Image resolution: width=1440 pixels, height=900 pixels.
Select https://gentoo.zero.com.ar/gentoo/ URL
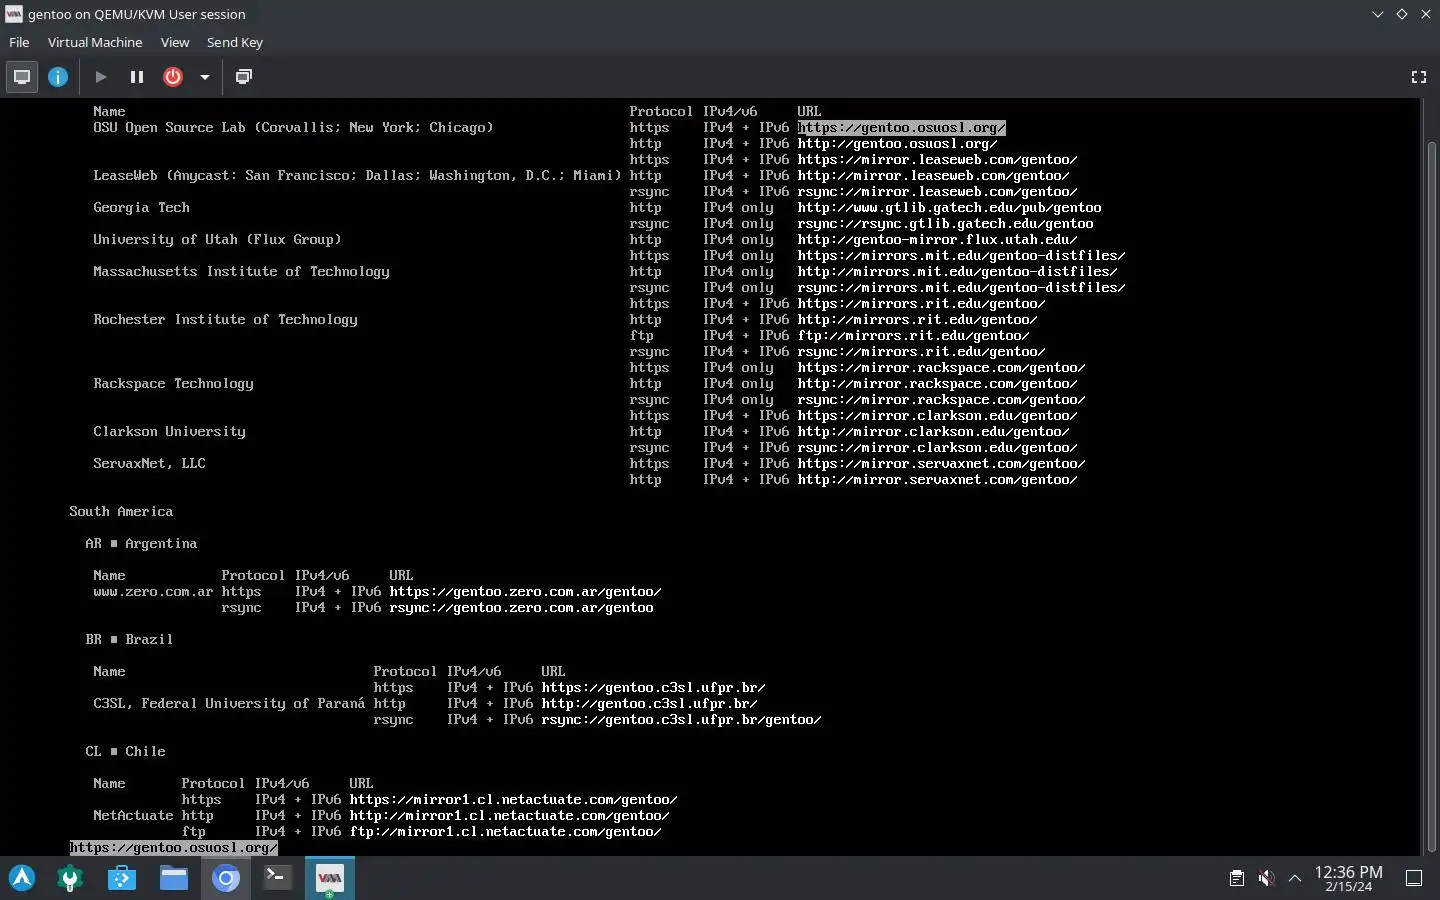[525, 592]
